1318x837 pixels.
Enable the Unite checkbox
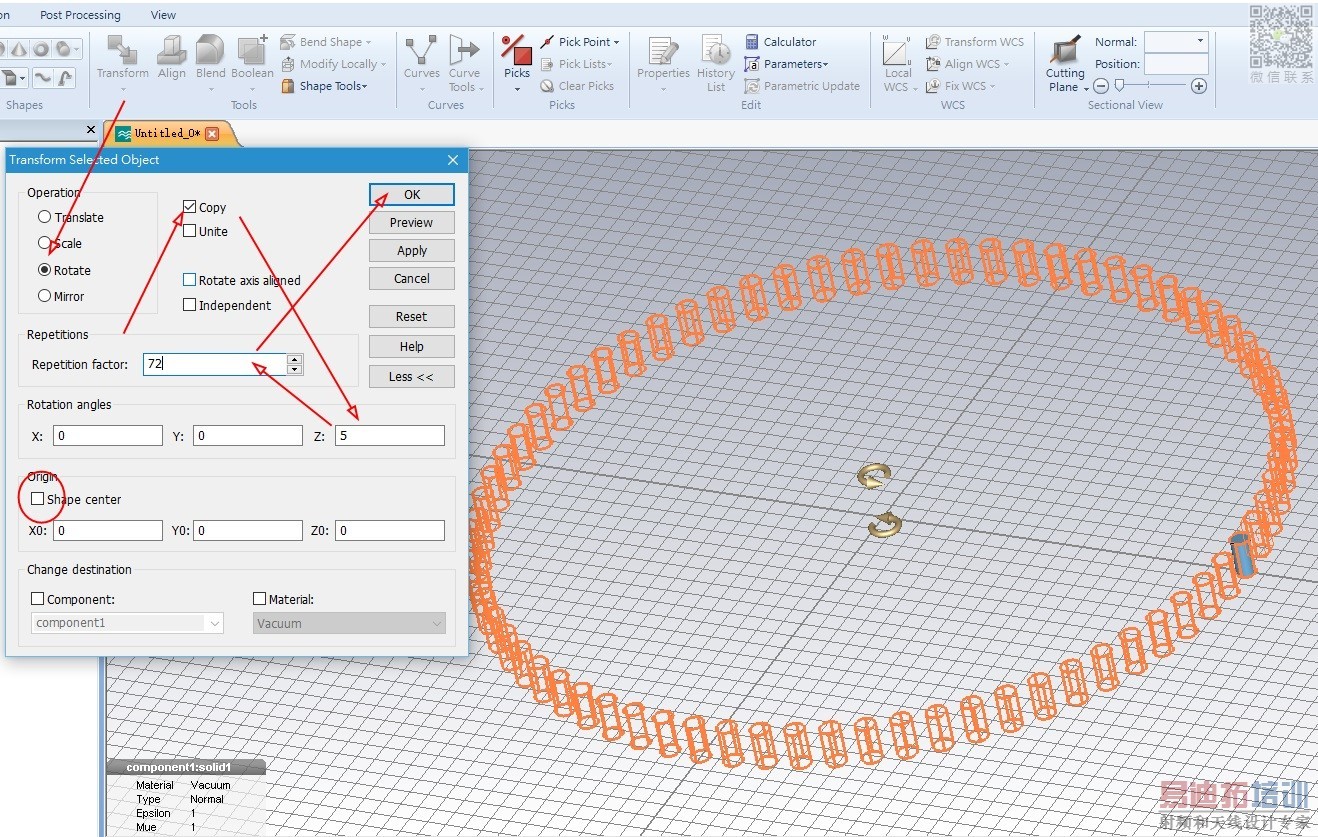click(x=190, y=231)
